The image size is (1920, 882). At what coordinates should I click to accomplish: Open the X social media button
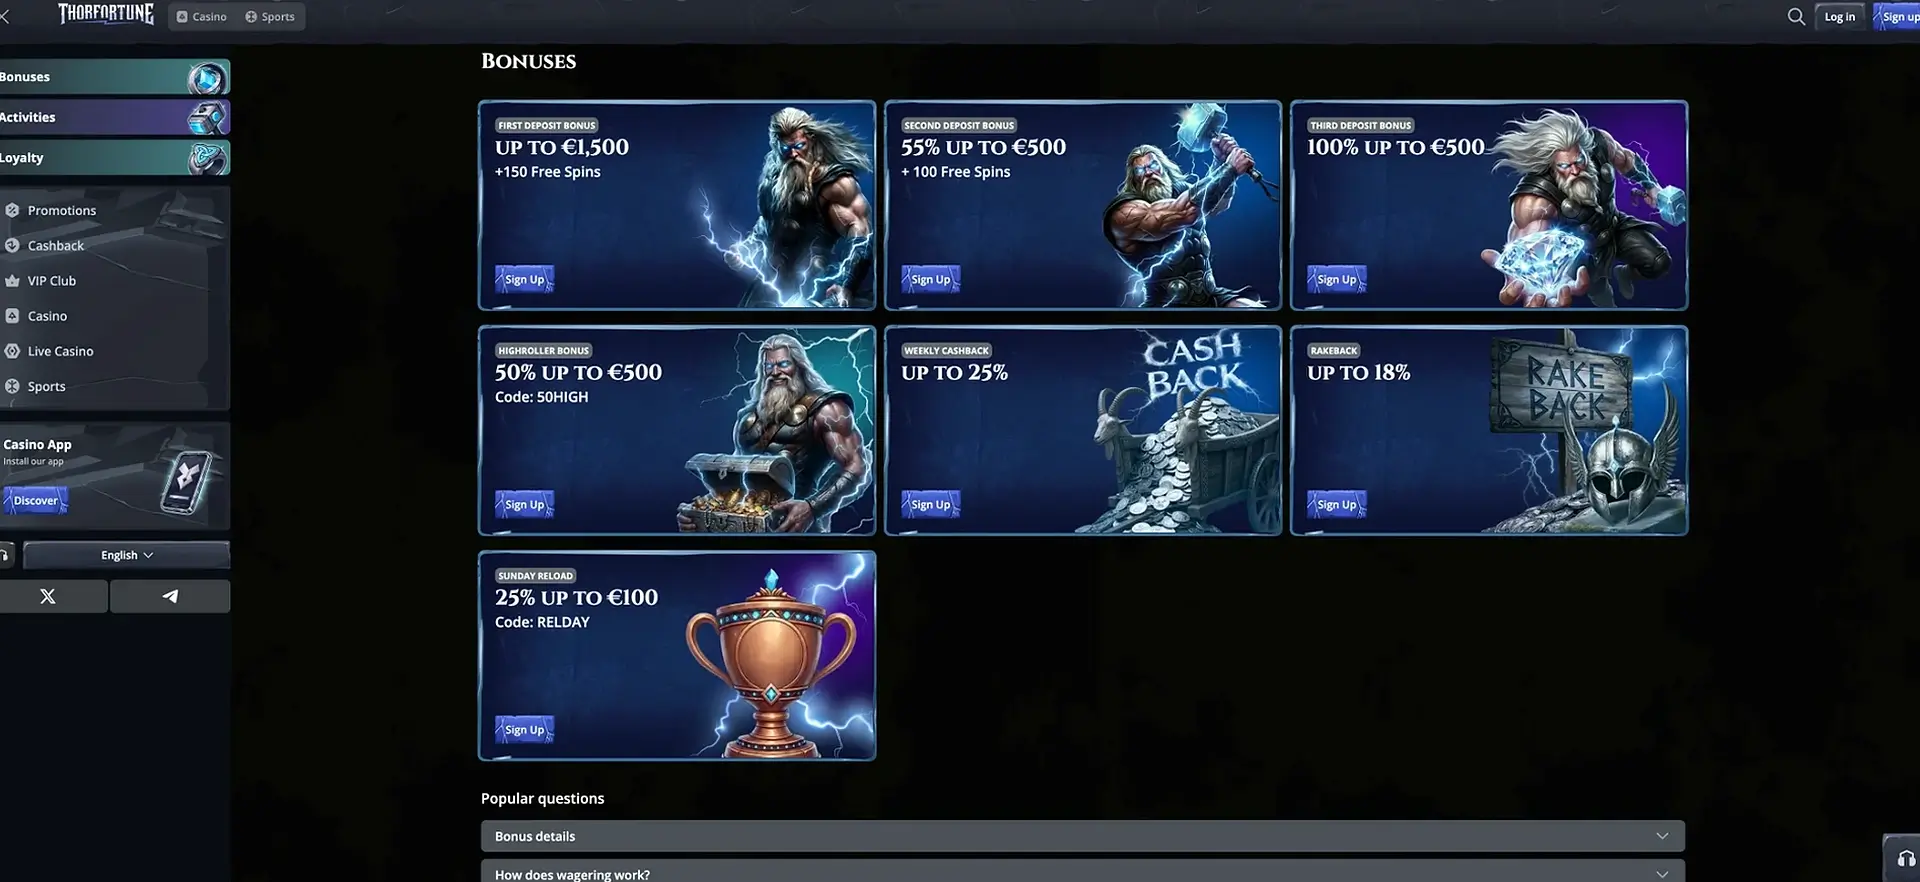pyautogui.click(x=48, y=596)
